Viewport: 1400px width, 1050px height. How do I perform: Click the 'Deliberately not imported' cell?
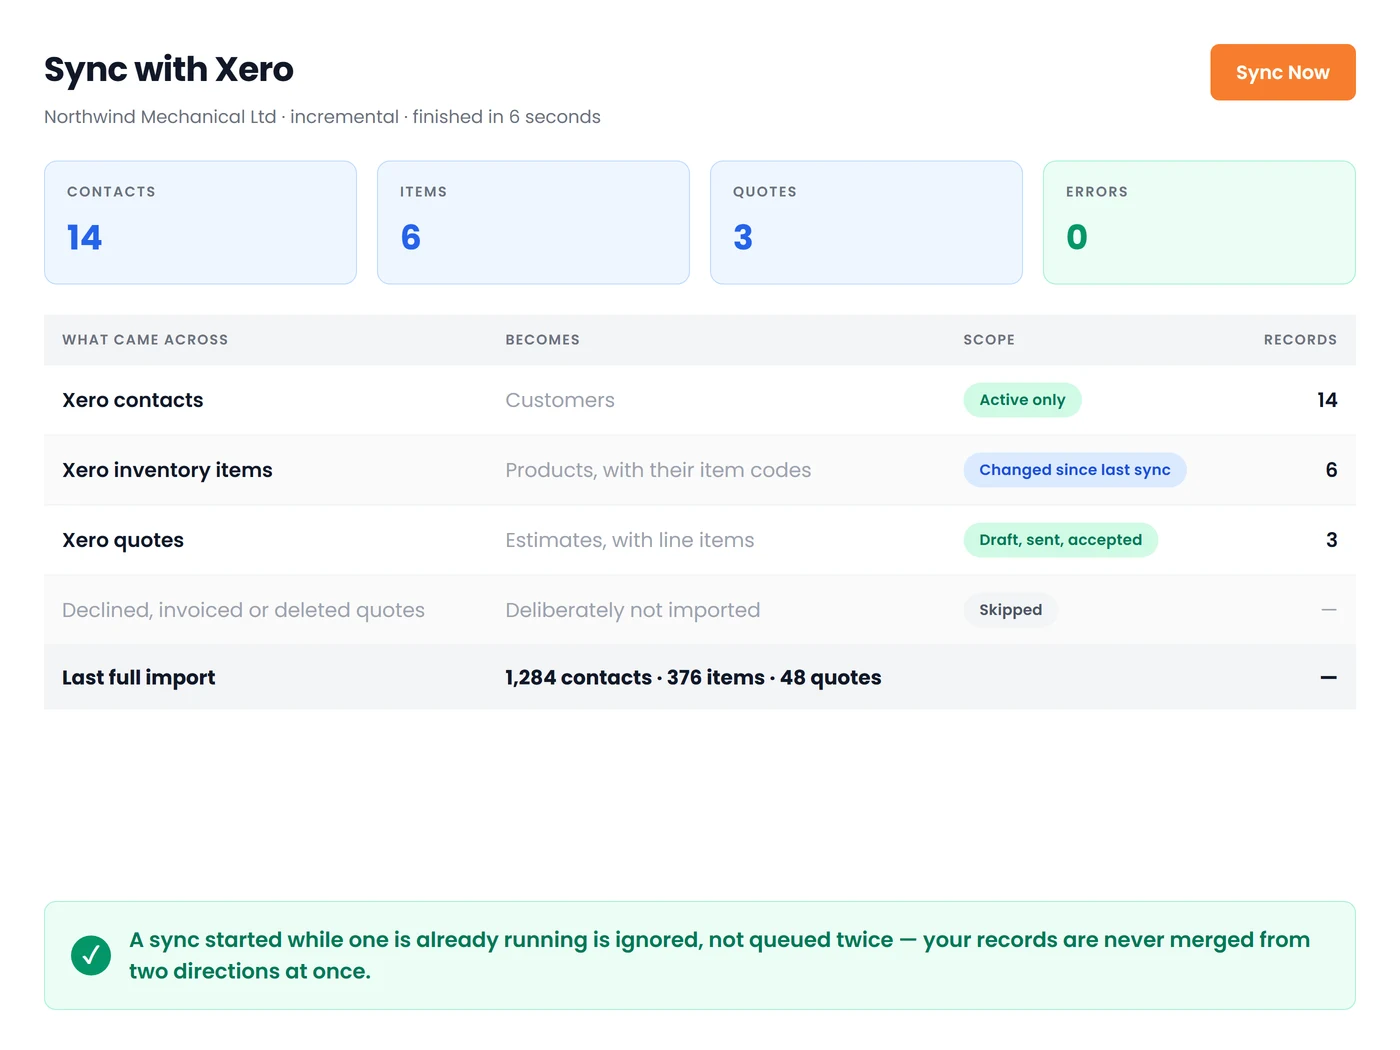(633, 610)
